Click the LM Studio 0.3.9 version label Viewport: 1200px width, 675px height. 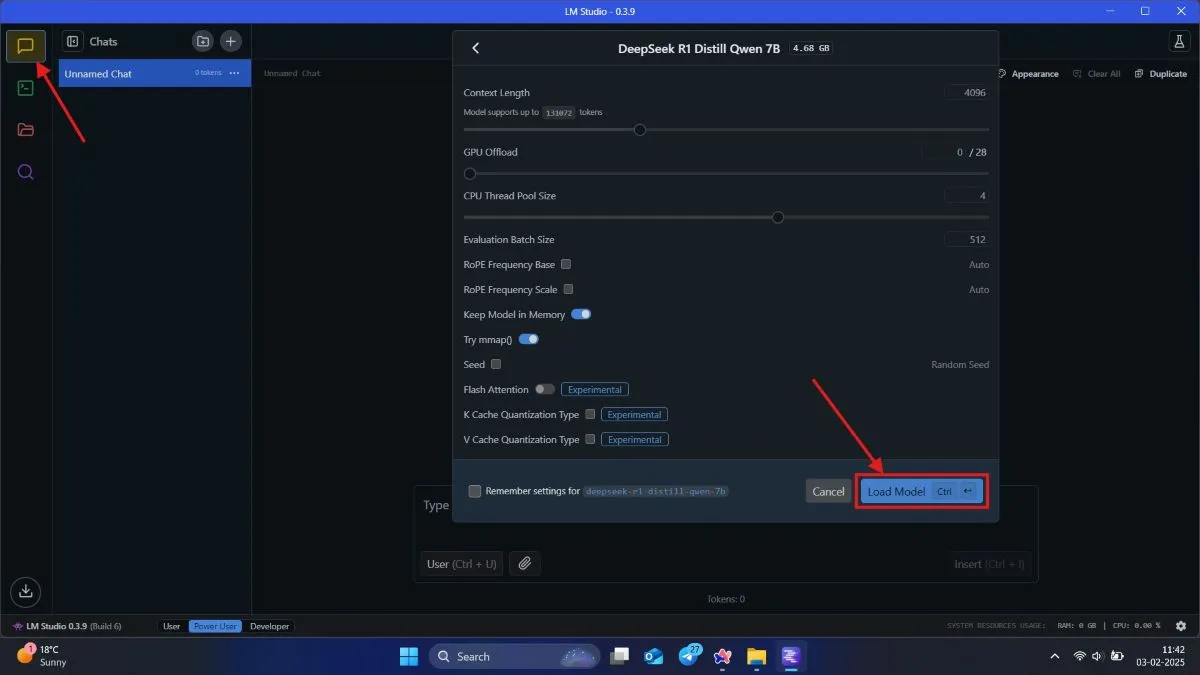67,626
